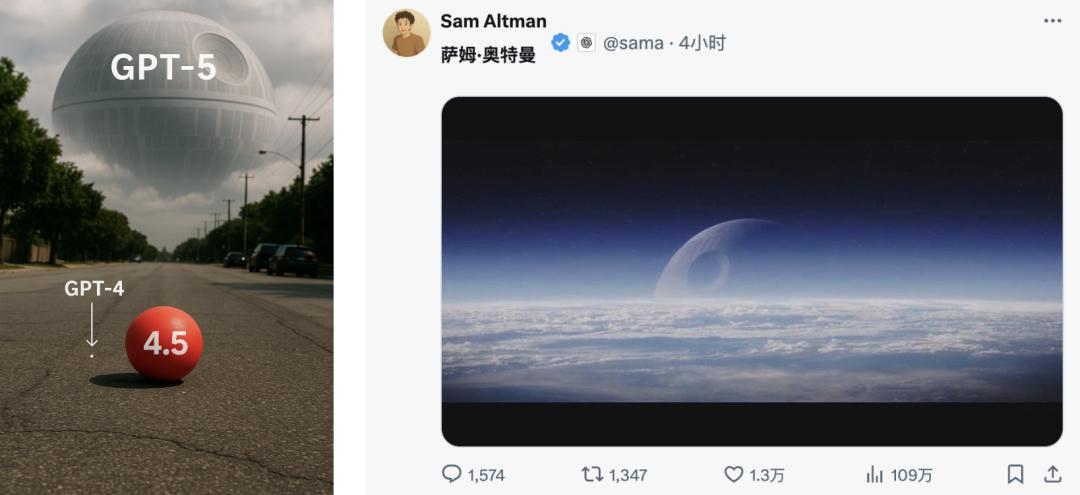Open the Death Star tweet image
Viewport: 1080px width, 495px height.
pyautogui.click(x=751, y=271)
